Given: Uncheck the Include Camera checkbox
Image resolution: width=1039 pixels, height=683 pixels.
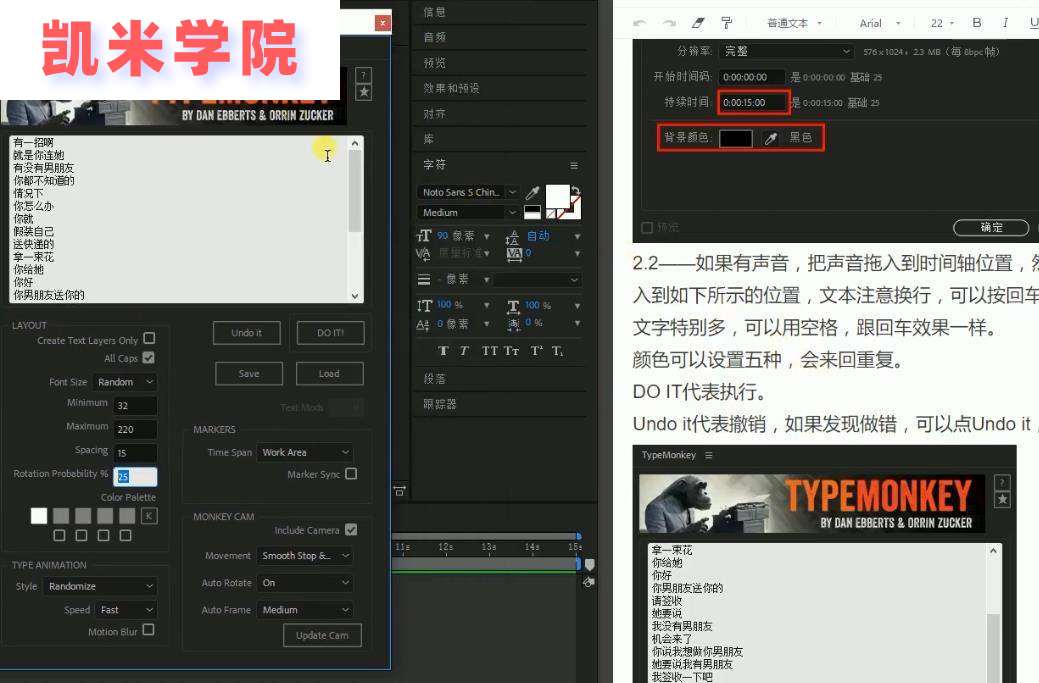Looking at the screenshot, I should coord(351,529).
